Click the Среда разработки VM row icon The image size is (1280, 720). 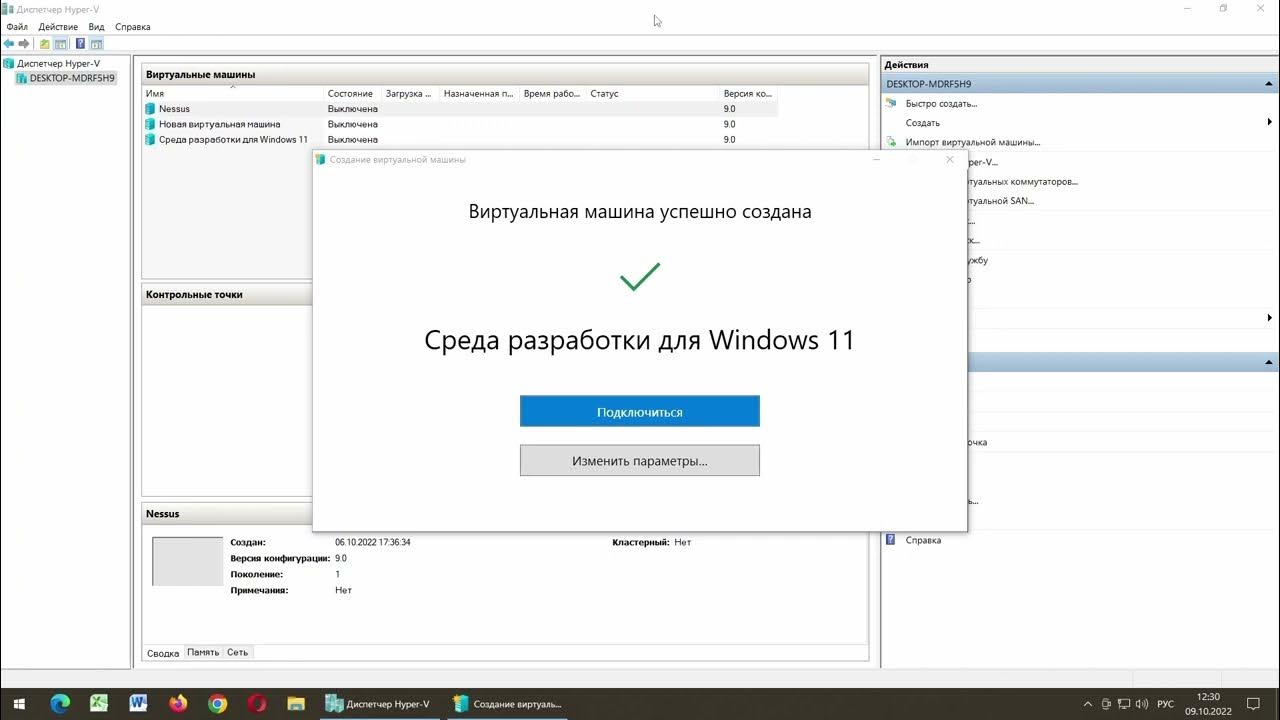(x=150, y=140)
